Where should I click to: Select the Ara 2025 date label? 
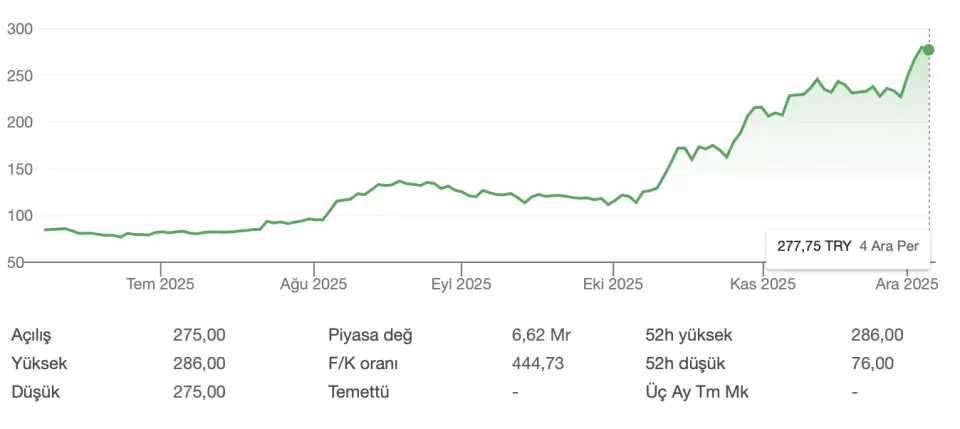coord(907,284)
